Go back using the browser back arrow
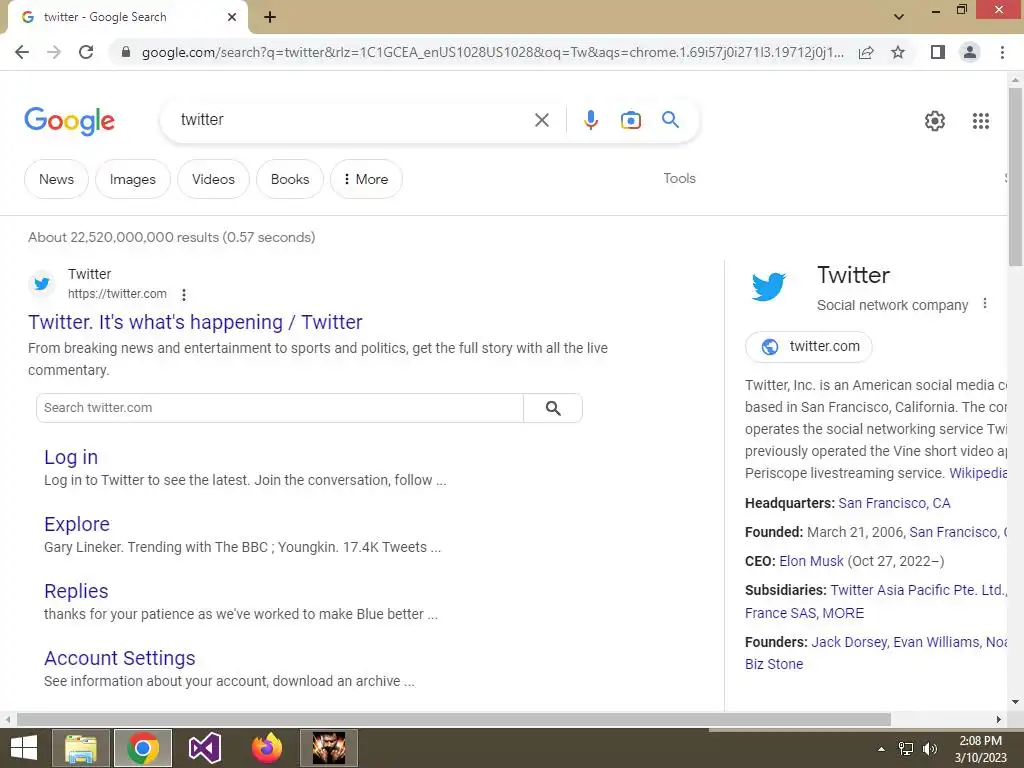 tap(22, 52)
